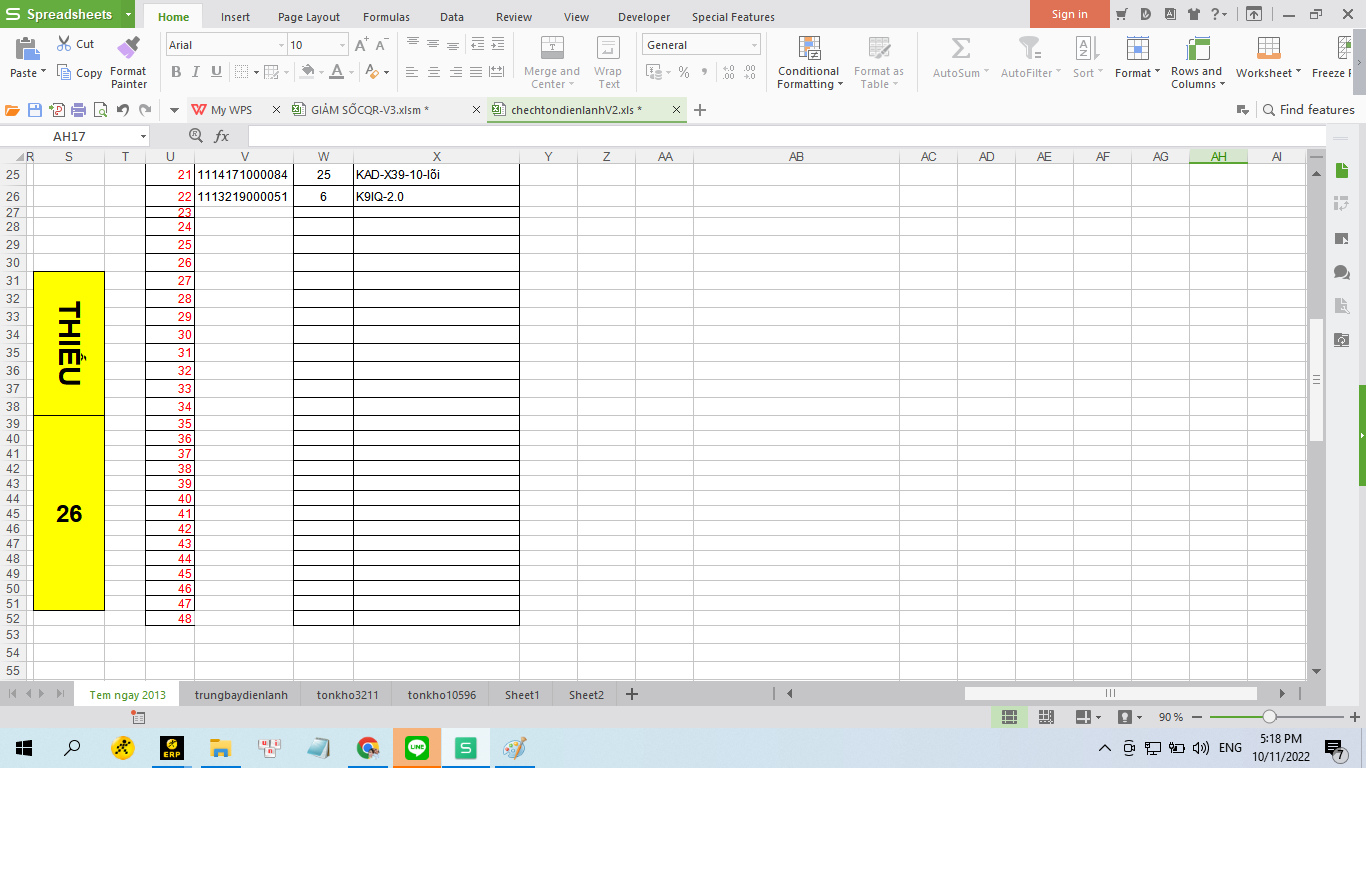Open the LINE app from the taskbar
The height and width of the screenshot is (872, 1366).
417,747
